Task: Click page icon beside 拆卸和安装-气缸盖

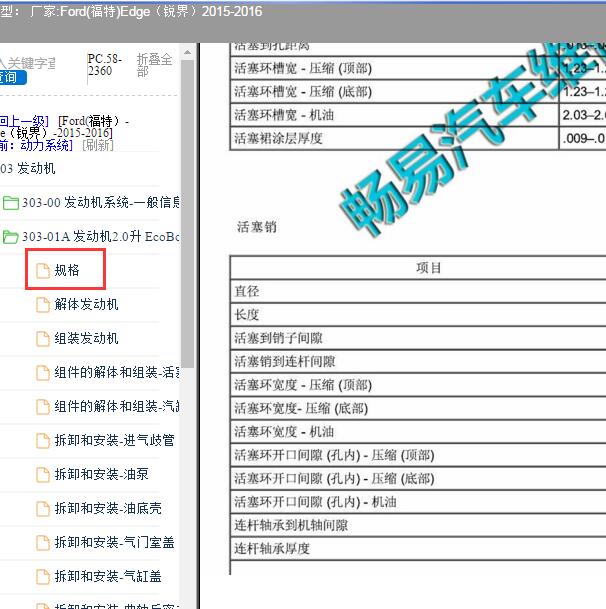Action: pyautogui.click(x=43, y=576)
